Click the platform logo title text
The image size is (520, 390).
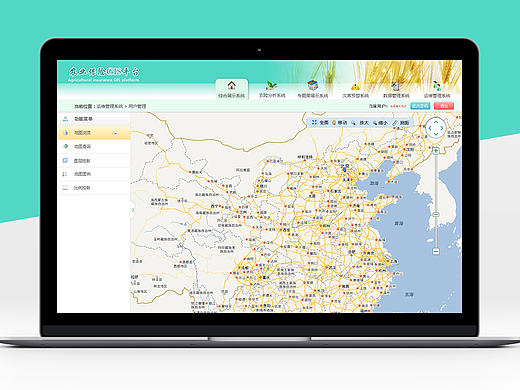point(104,71)
